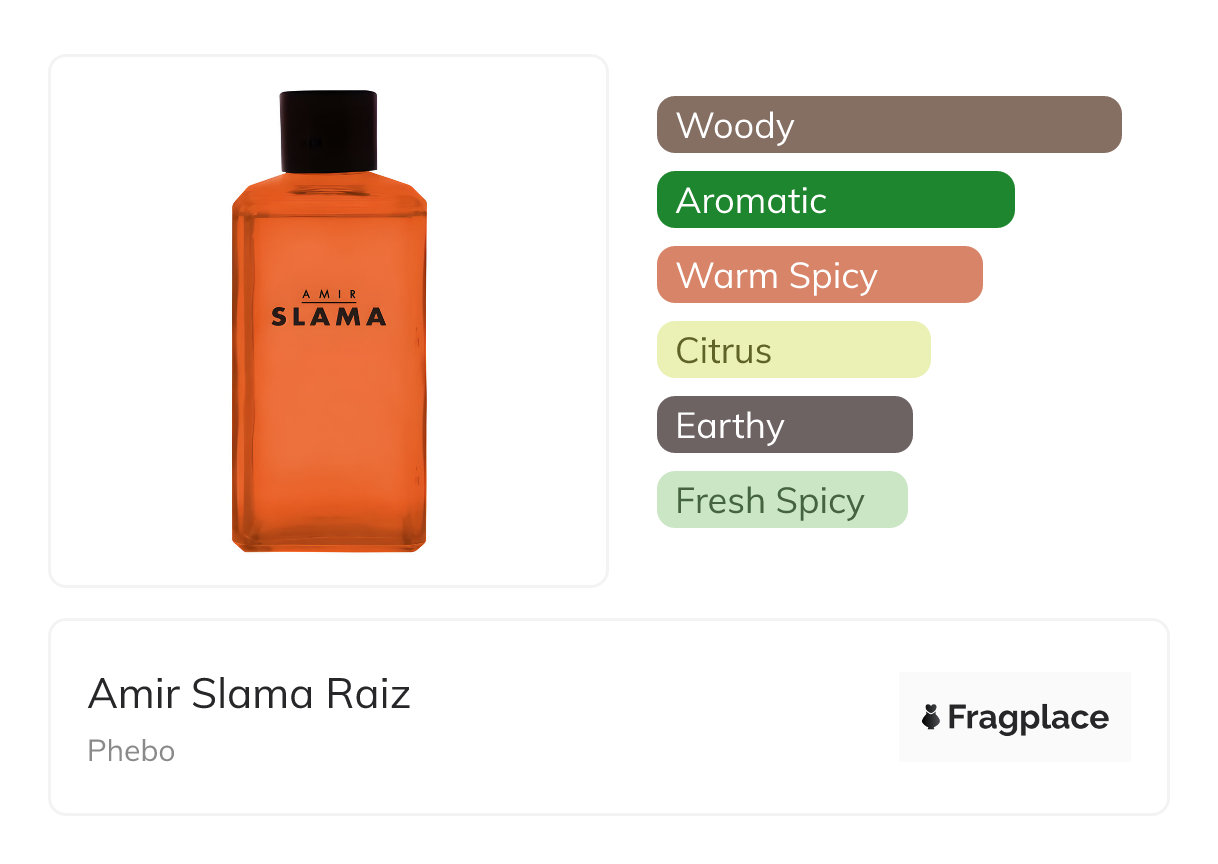Click the base of the orange bottle
1218x864 pixels.
328,538
